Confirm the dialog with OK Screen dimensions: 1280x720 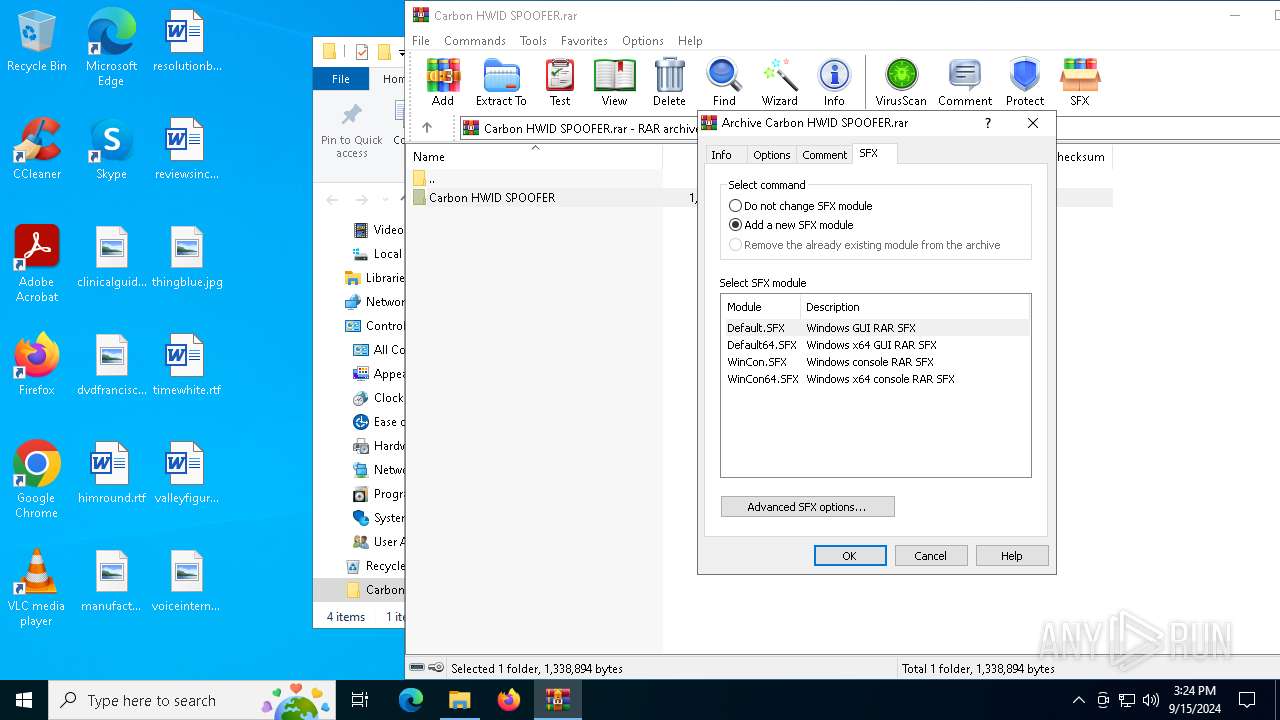click(x=850, y=556)
